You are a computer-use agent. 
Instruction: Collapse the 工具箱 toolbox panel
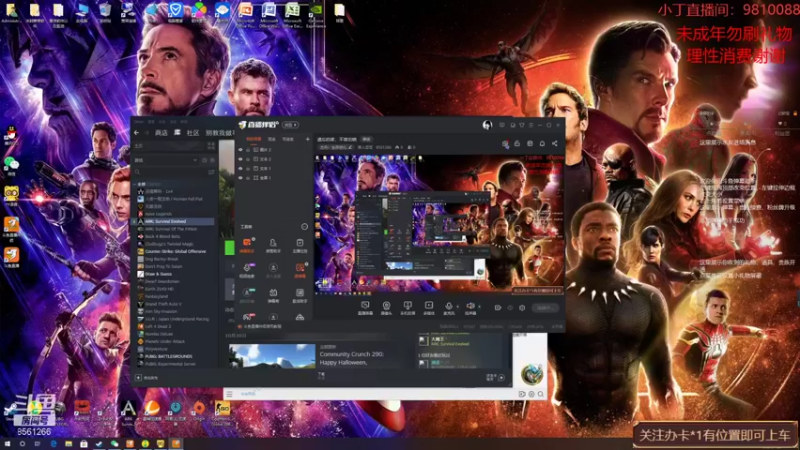[x=305, y=227]
